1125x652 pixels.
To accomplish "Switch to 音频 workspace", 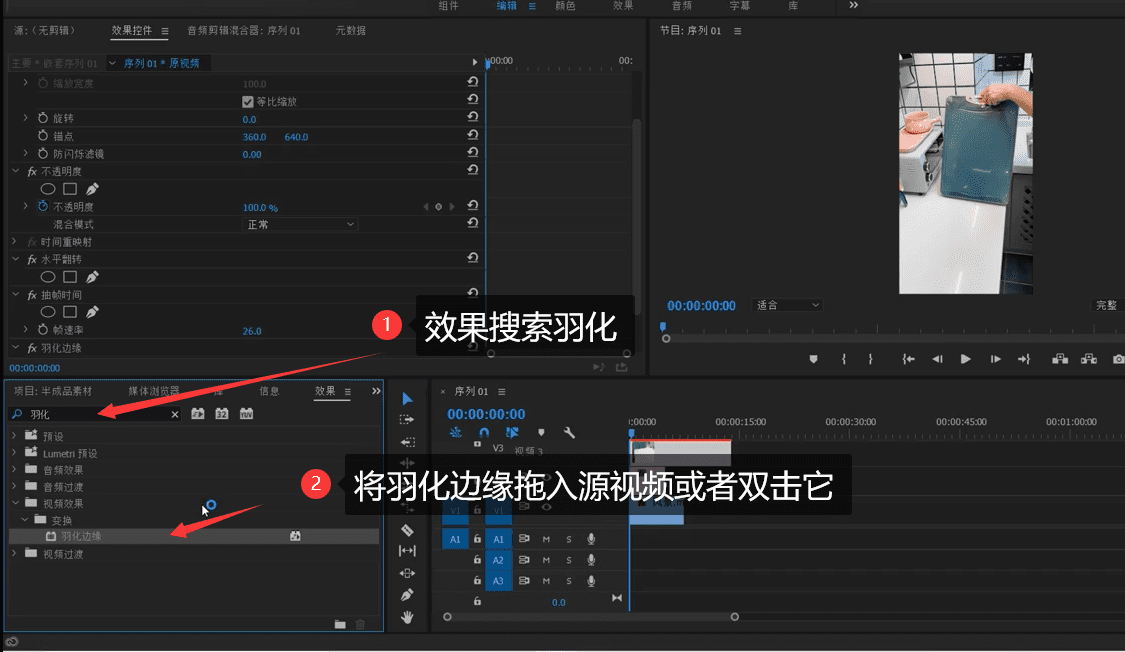I will tap(682, 6).
